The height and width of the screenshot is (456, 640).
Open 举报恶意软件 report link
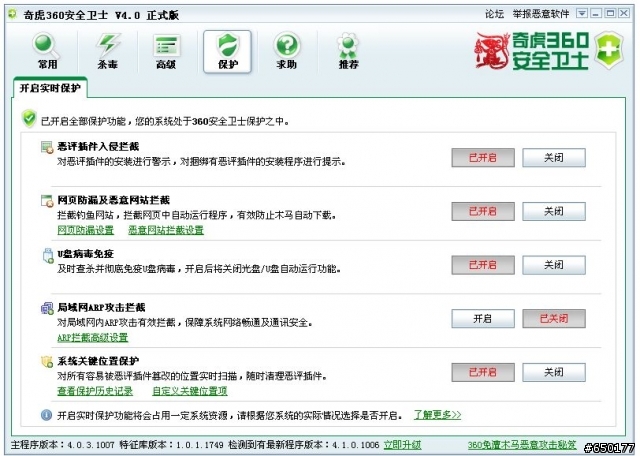[x=541, y=14]
